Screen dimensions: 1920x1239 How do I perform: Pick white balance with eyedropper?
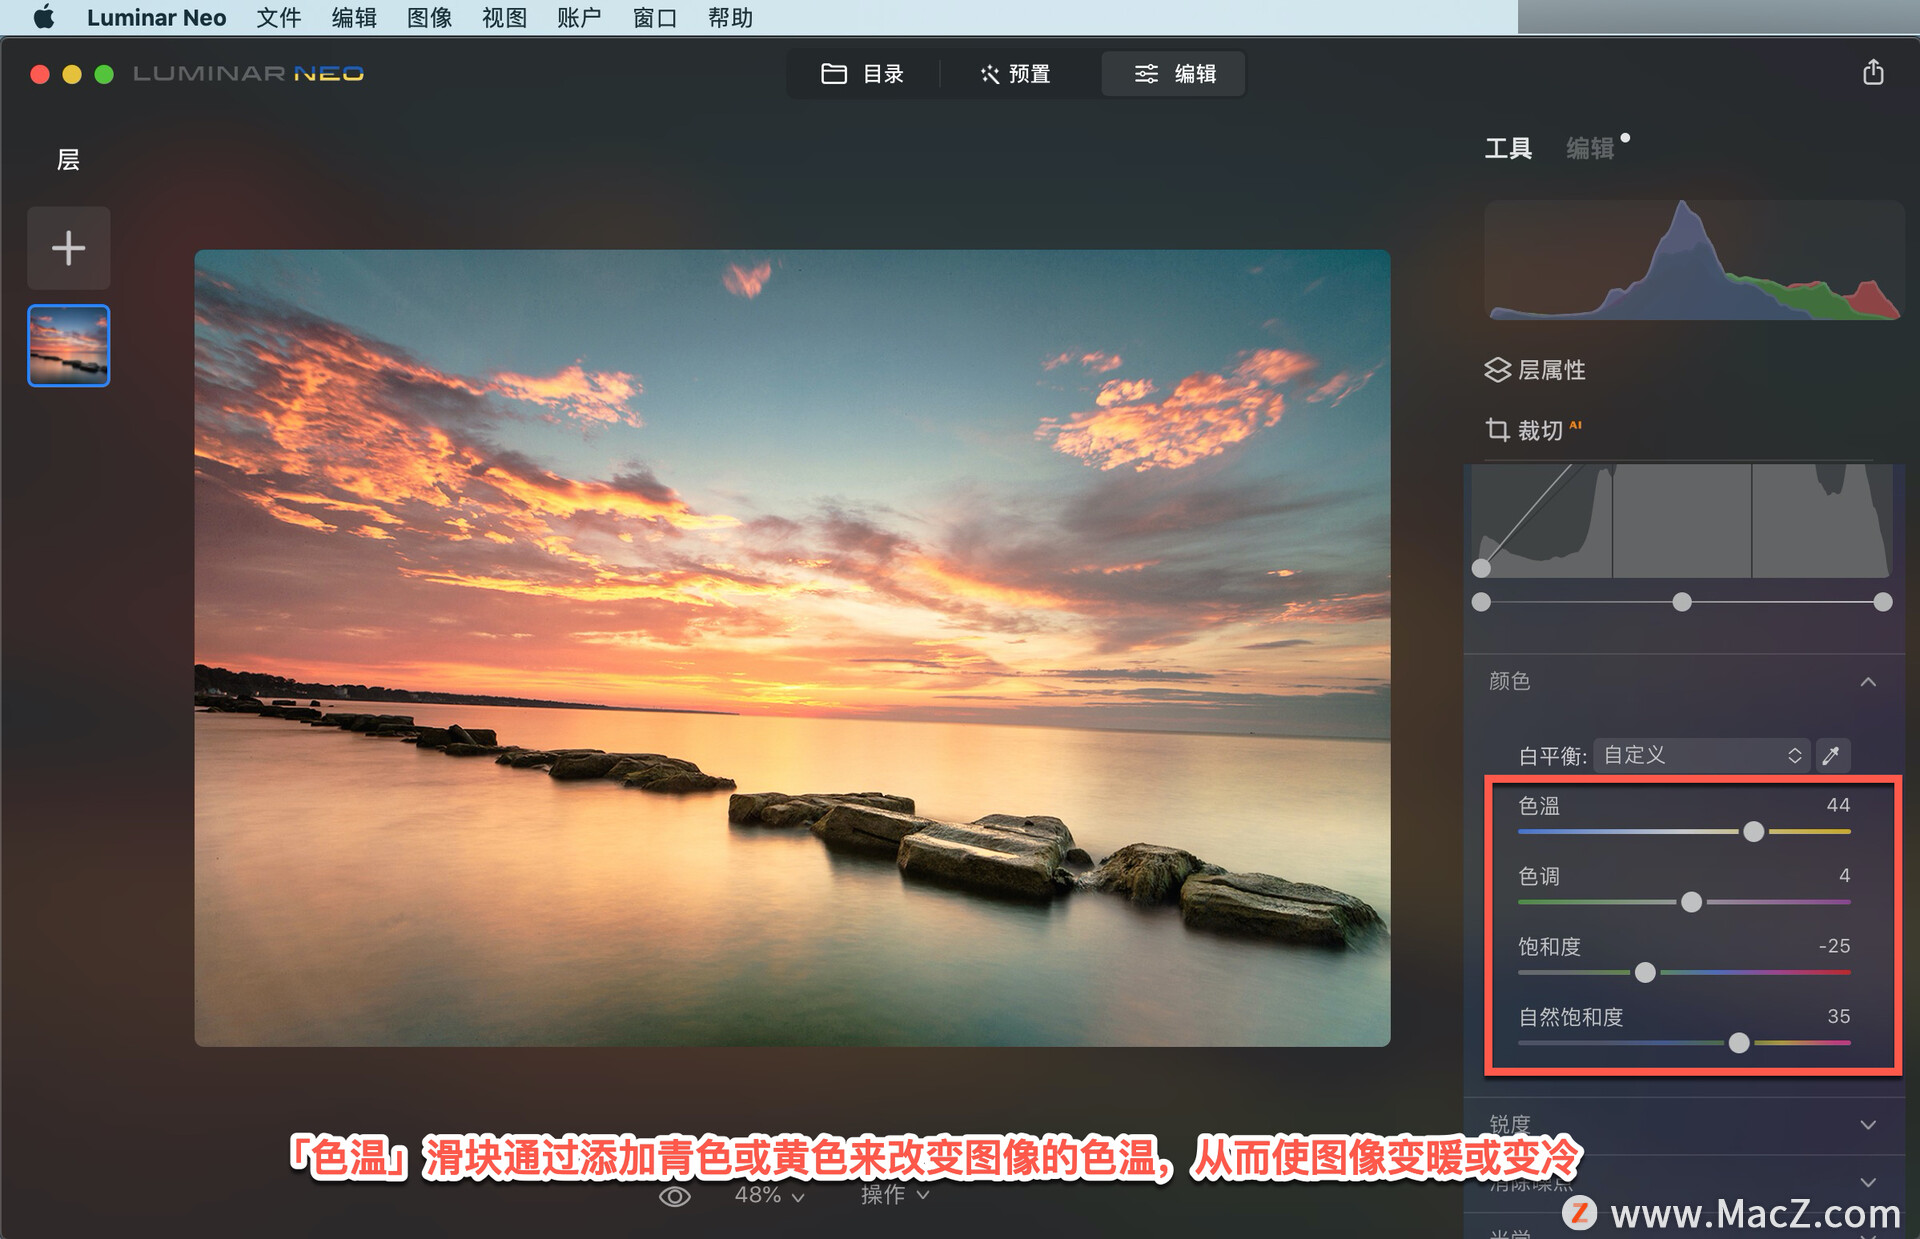(x=1831, y=755)
